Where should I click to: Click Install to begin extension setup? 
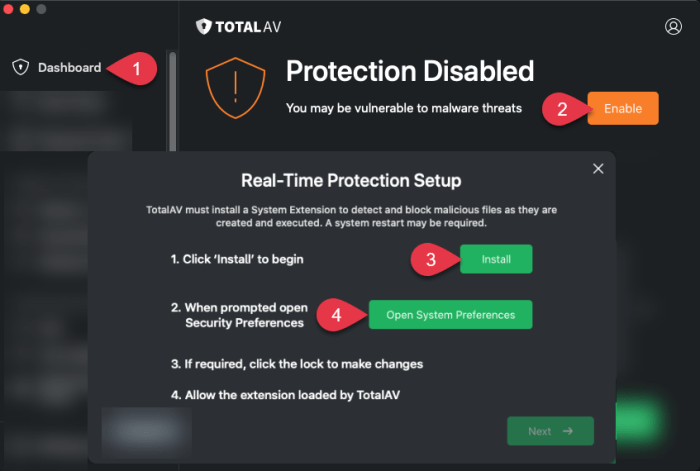(496, 259)
